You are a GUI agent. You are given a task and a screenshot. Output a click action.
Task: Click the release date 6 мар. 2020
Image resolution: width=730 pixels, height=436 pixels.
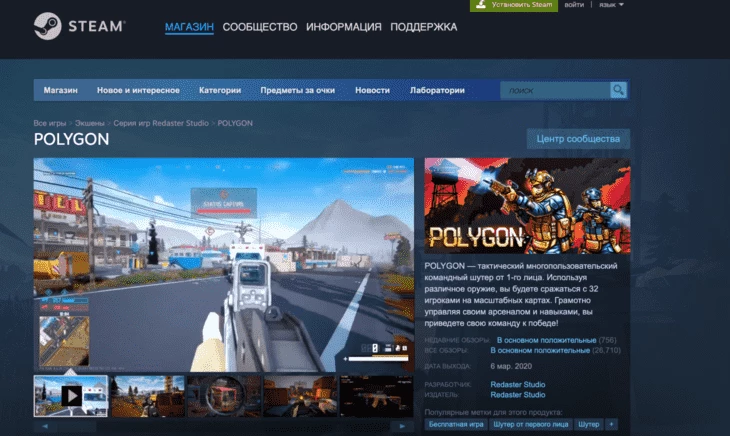(511, 366)
